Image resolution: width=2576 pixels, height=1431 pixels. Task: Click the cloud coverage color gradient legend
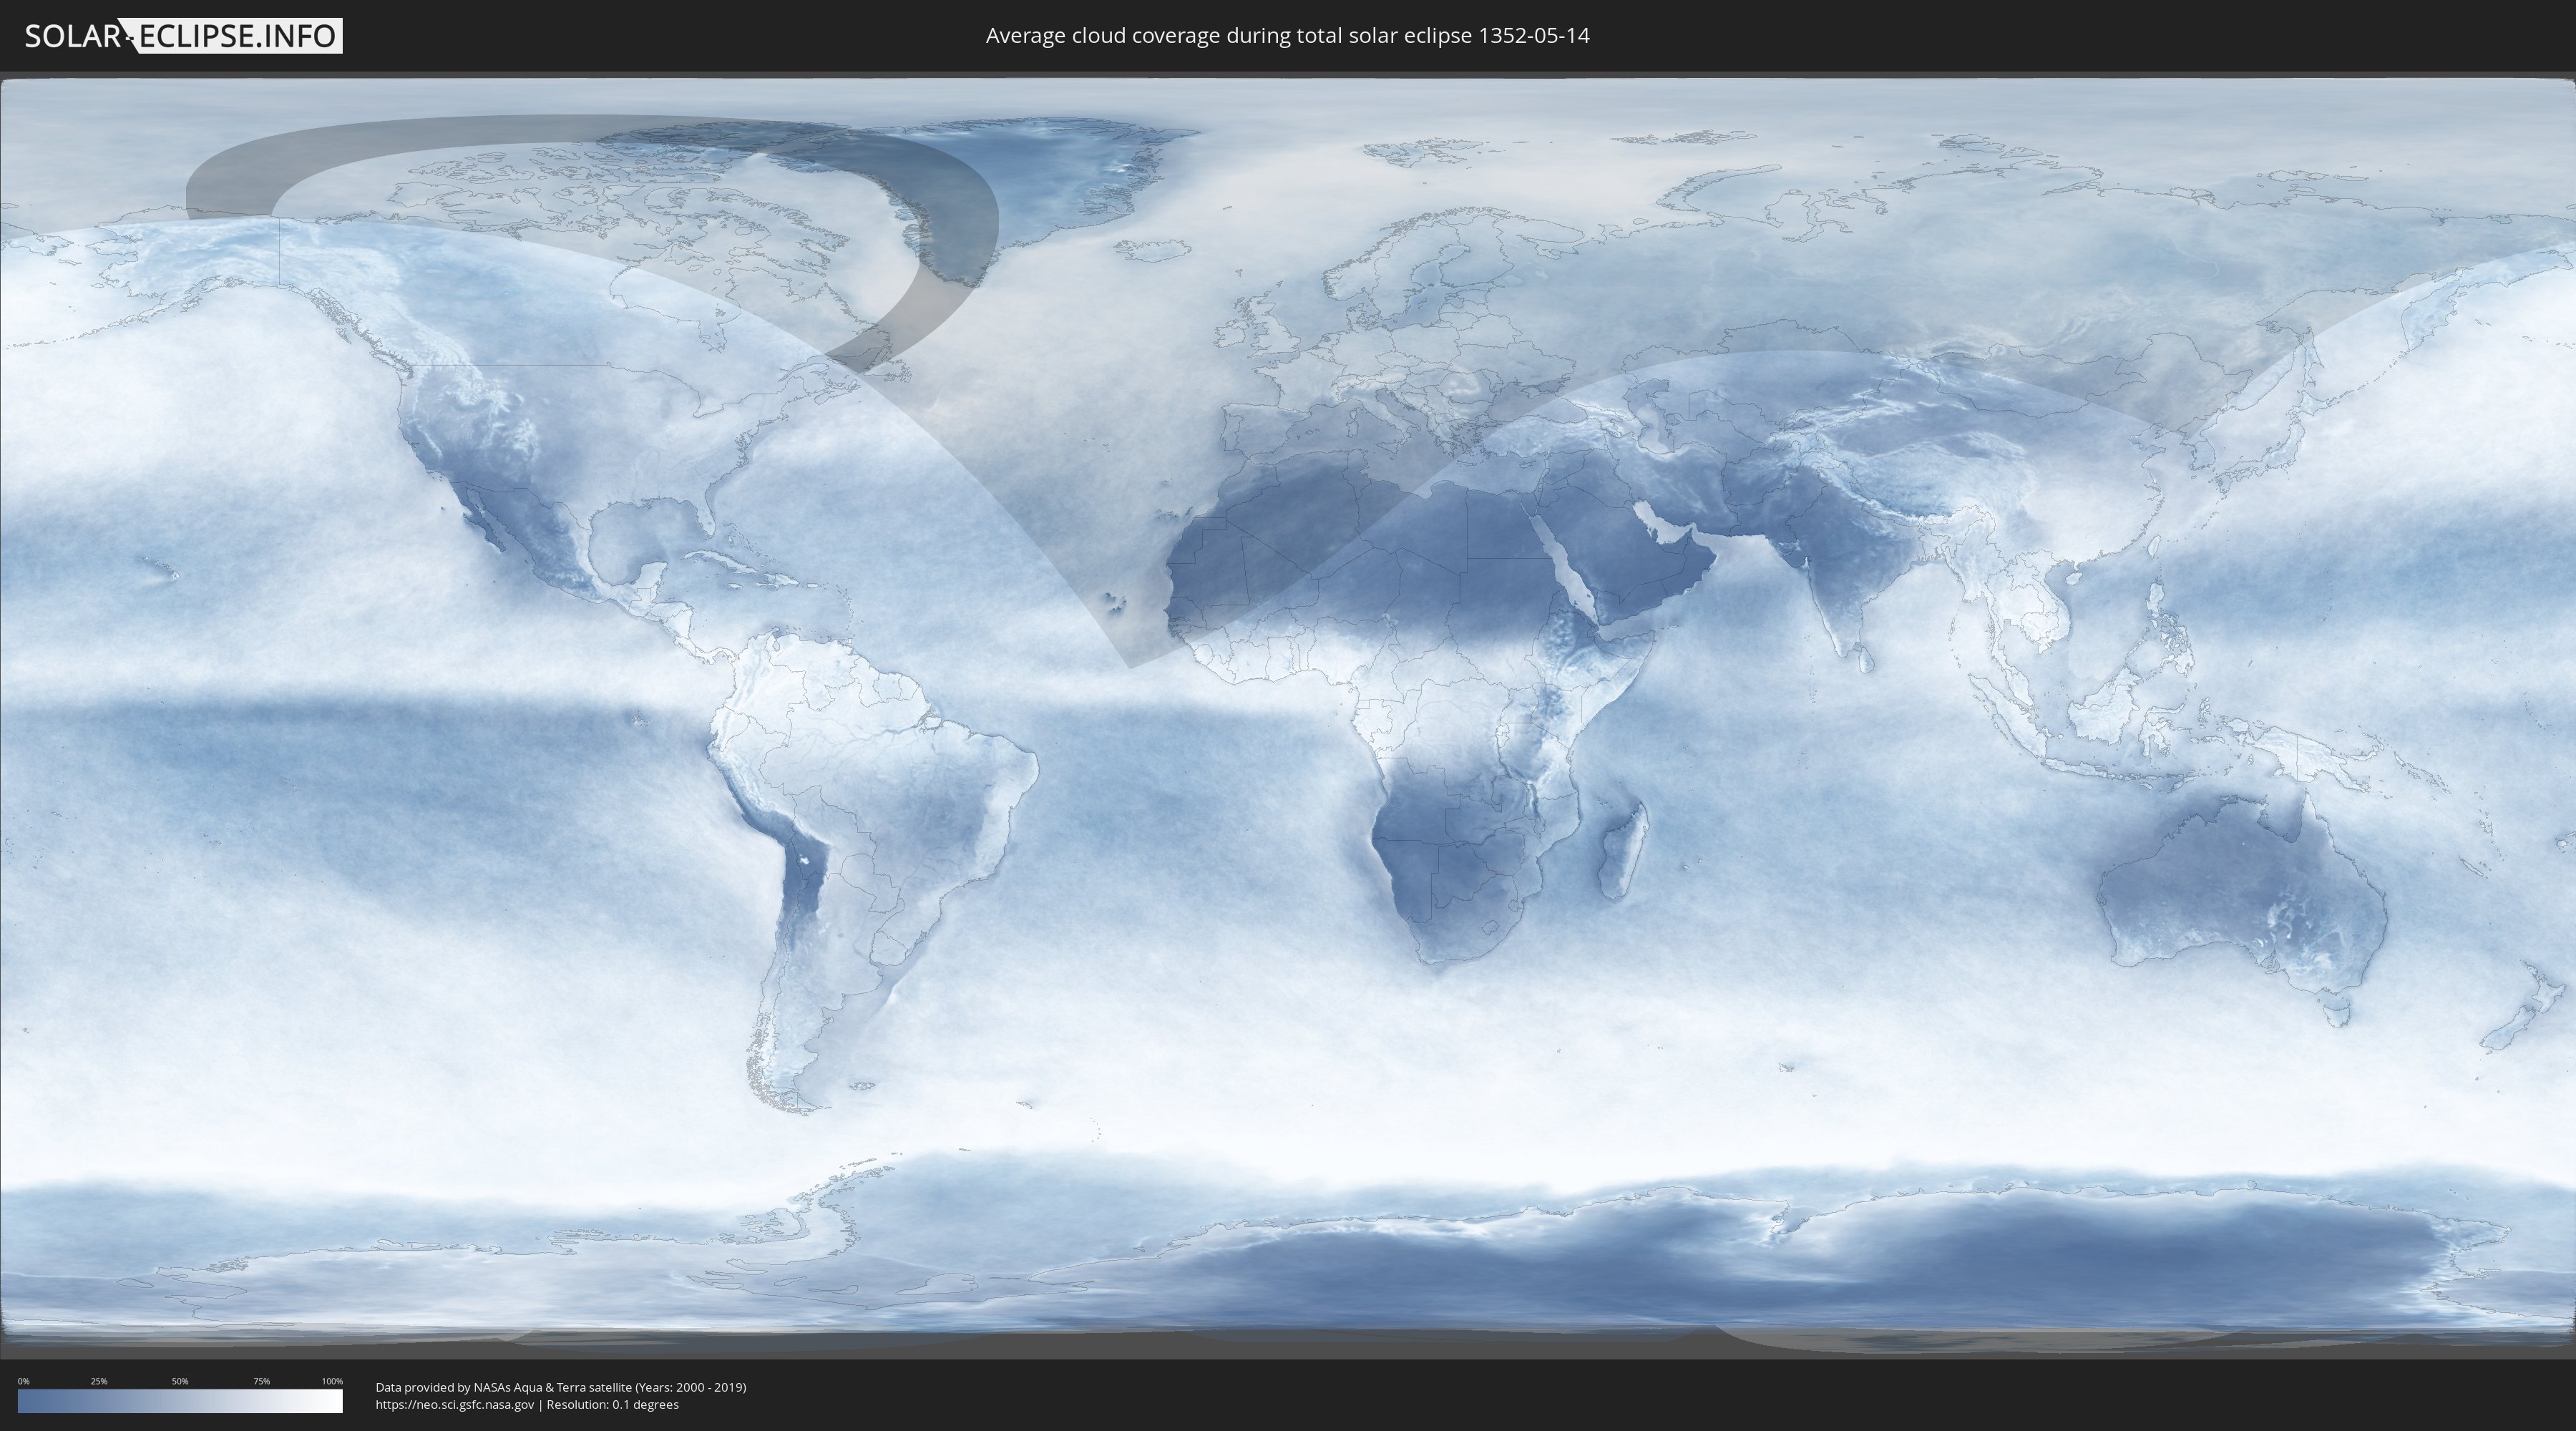pos(180,1401)
